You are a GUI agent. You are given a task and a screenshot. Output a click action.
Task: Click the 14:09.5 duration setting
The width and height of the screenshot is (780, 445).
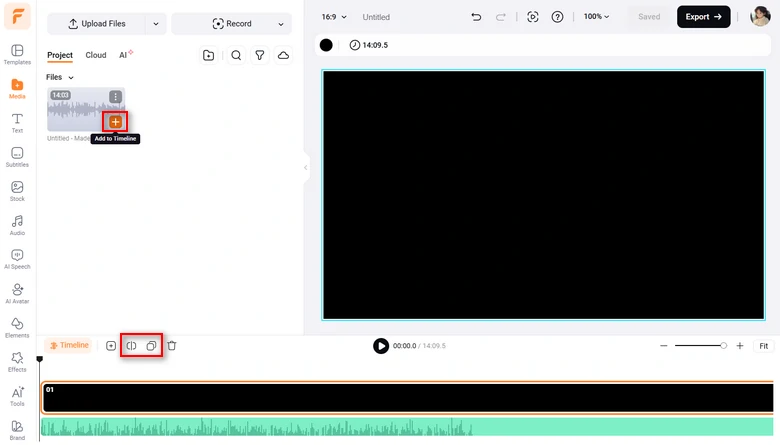tap(369, 45)
